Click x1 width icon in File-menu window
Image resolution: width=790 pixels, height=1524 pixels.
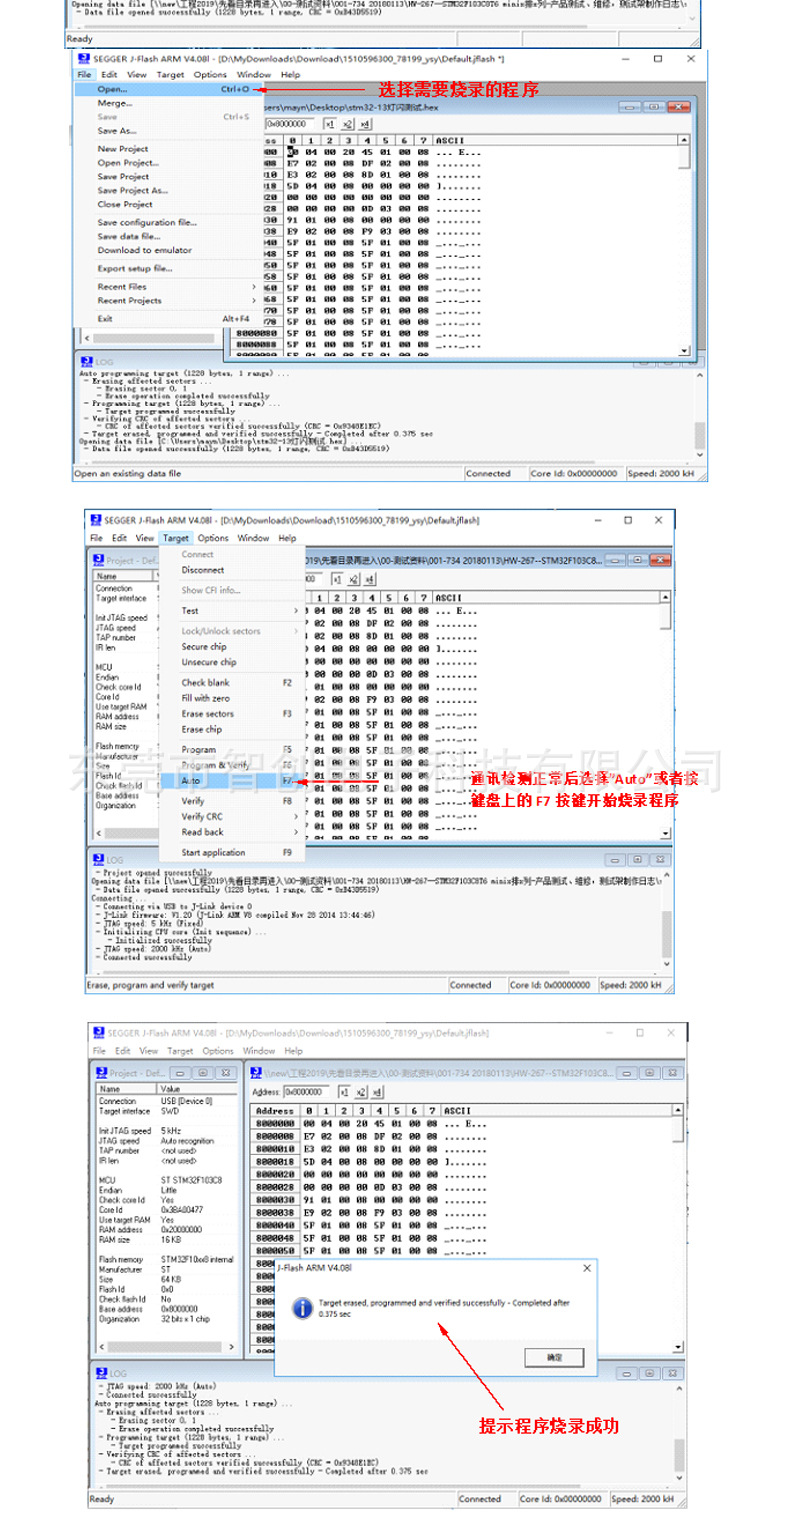tap(330, 124)
